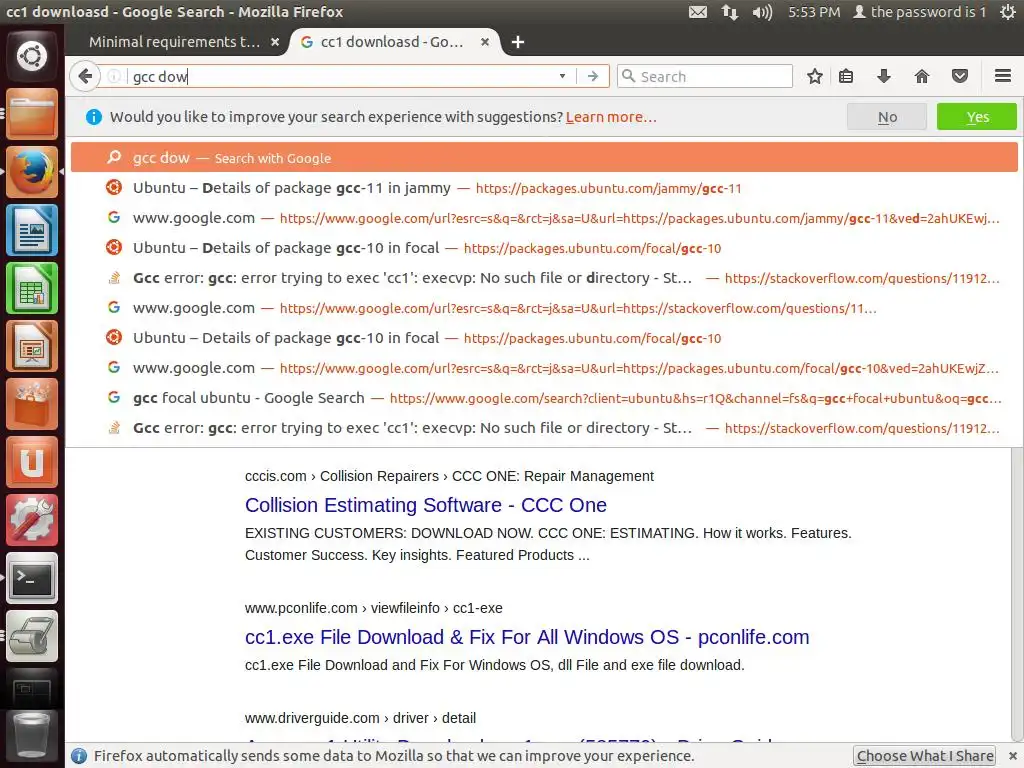1024x768 pixels.
Task: Click www.driverguide.com › driver › detail breadcrumb
Action: [360, 718]
